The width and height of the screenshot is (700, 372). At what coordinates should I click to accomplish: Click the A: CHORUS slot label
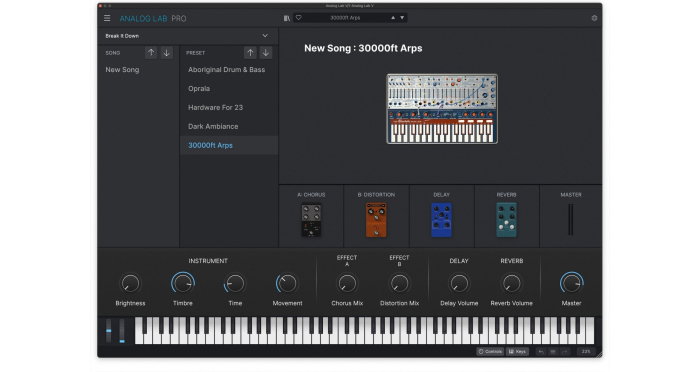pyautogui.click(x=311, y=195)
